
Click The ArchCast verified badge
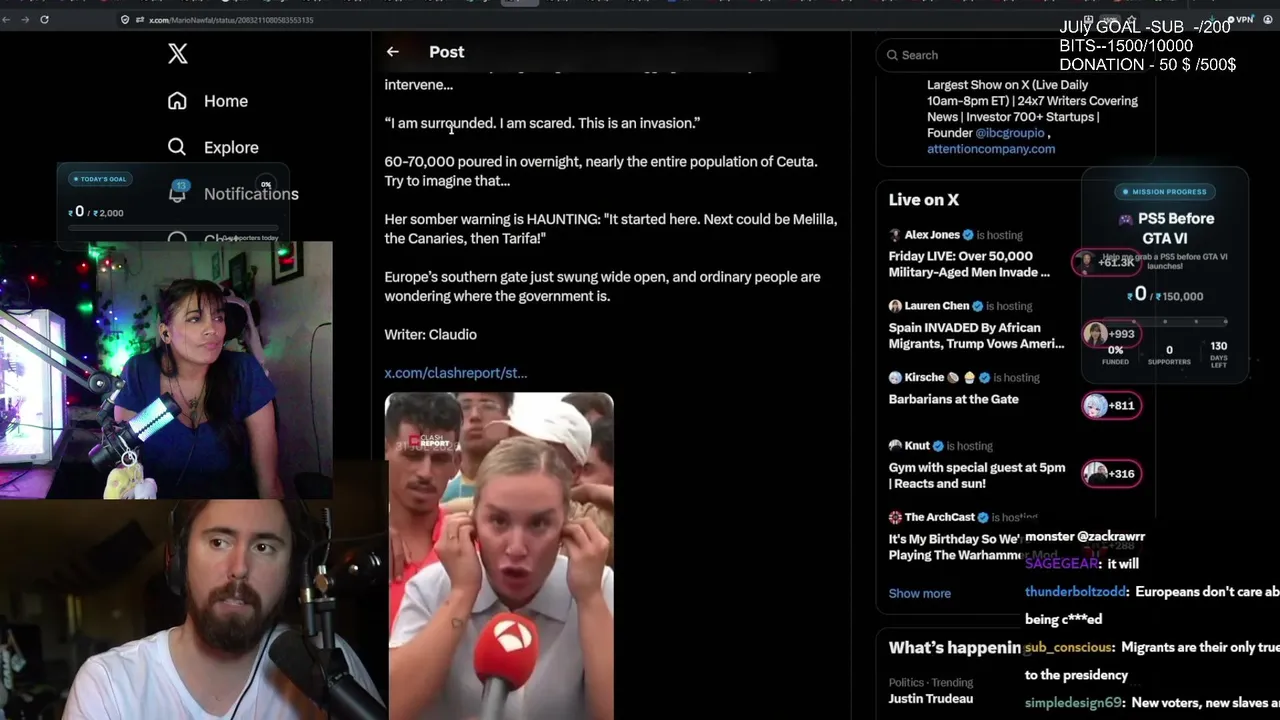pyautogui.click(x=983, y=517)
